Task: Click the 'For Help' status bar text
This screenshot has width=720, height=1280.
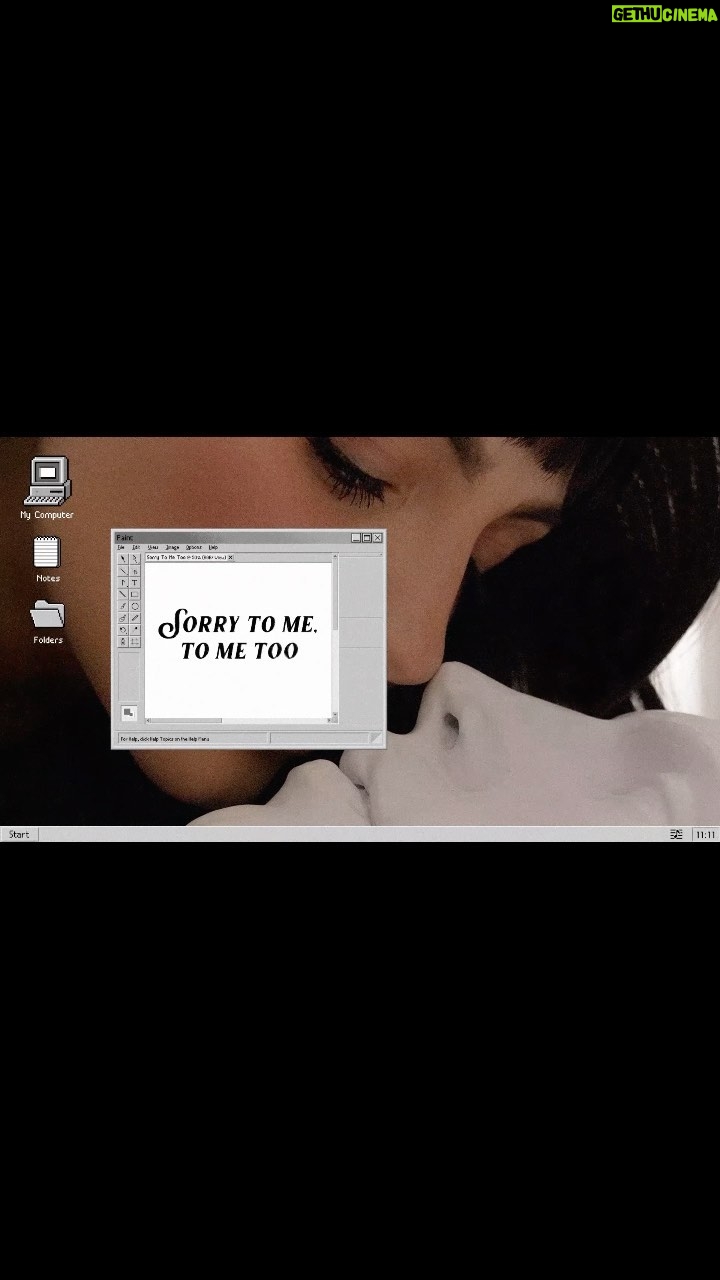Action: pyautogui.click(x=165, y=739)
